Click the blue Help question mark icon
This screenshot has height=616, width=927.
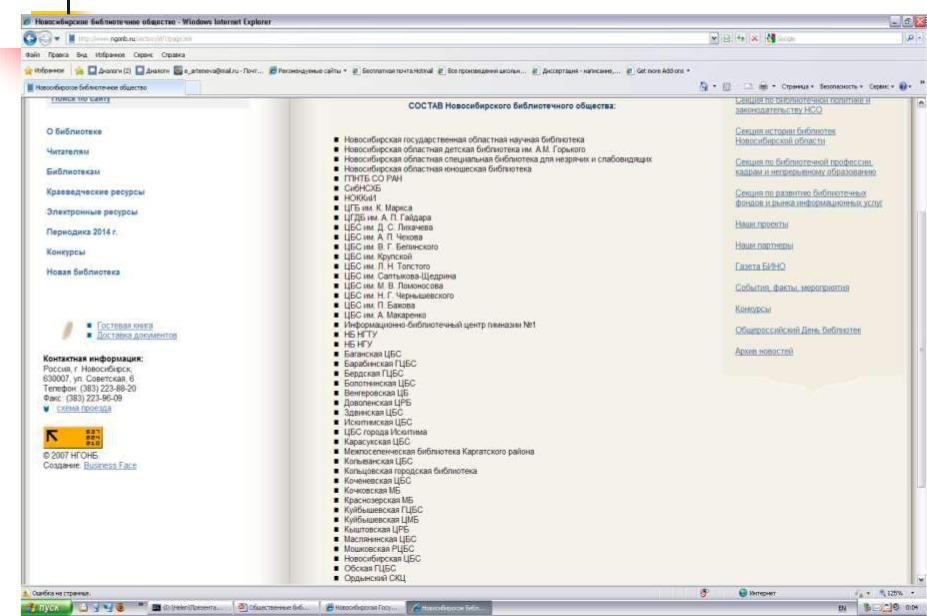point(903,86)
